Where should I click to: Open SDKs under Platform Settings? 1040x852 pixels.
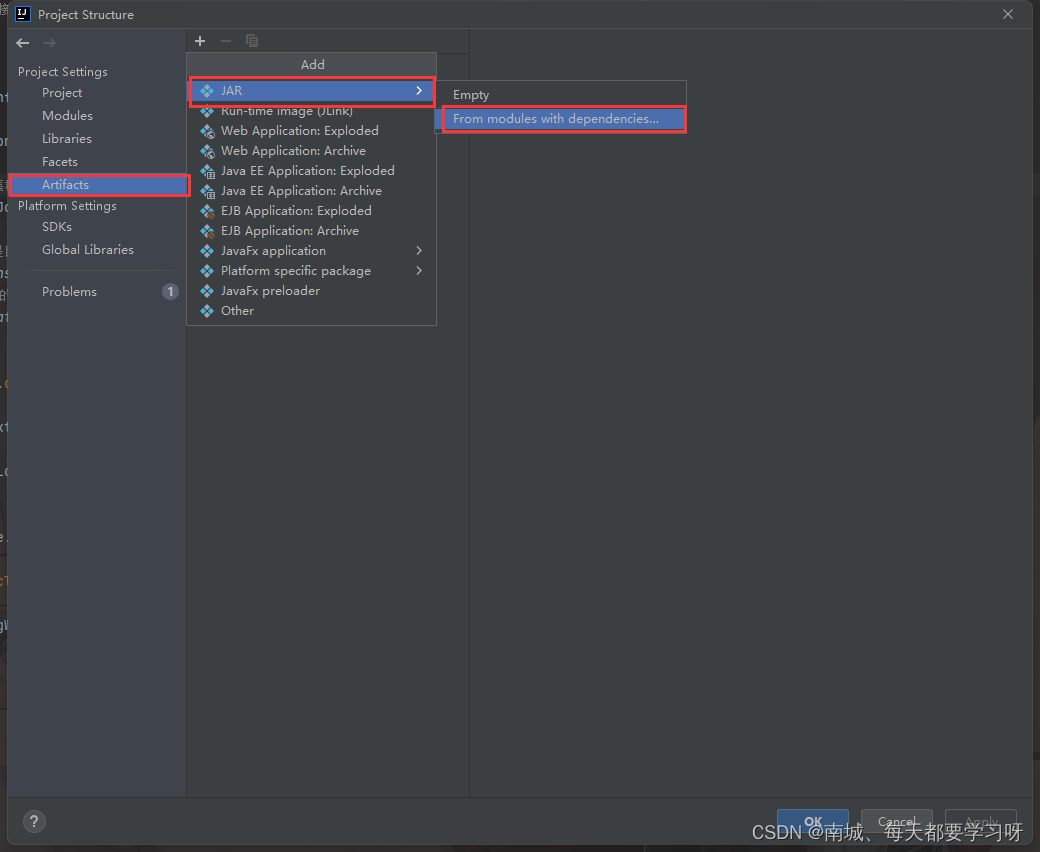pos(55,226)
